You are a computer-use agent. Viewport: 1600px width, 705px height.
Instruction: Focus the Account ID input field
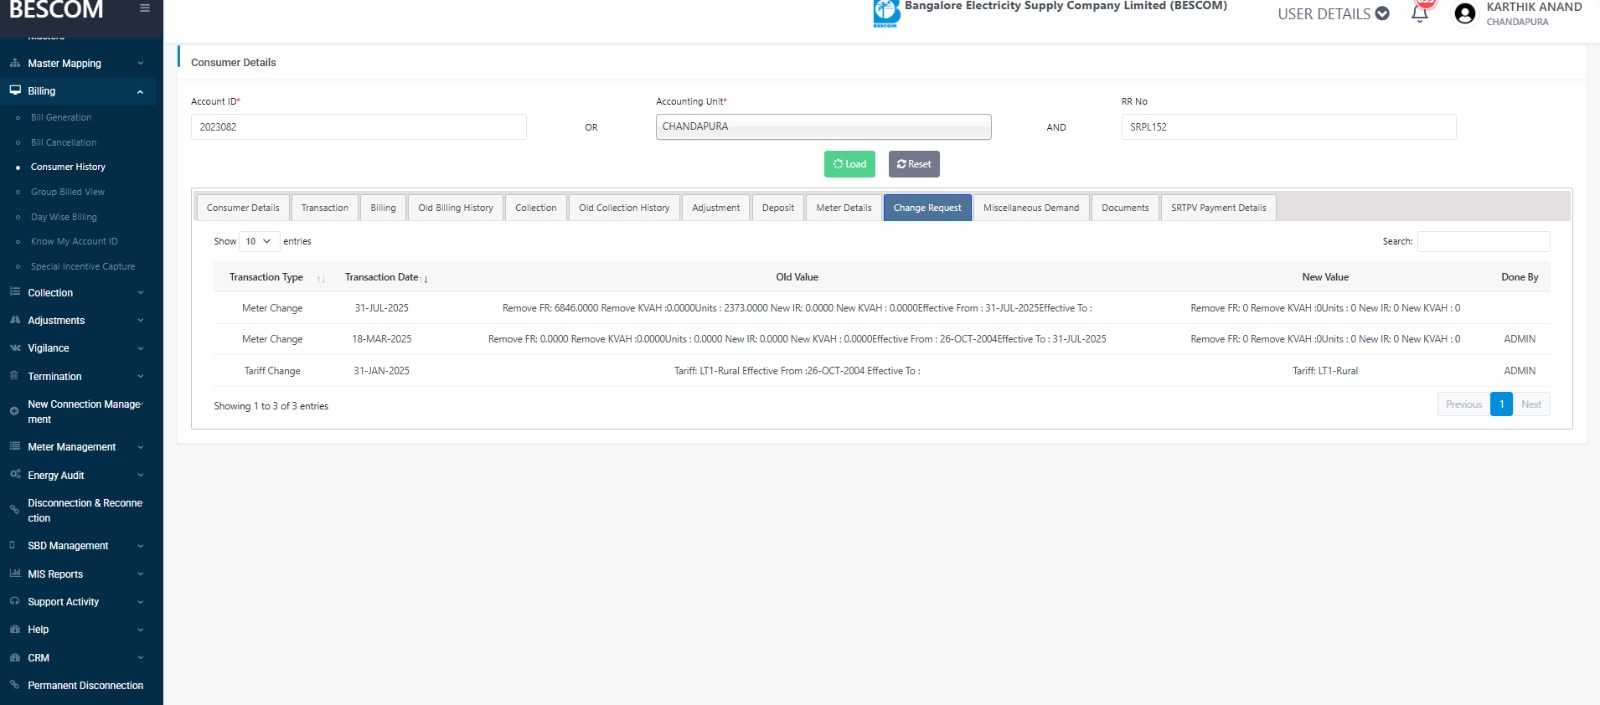(x=358, y=127)
